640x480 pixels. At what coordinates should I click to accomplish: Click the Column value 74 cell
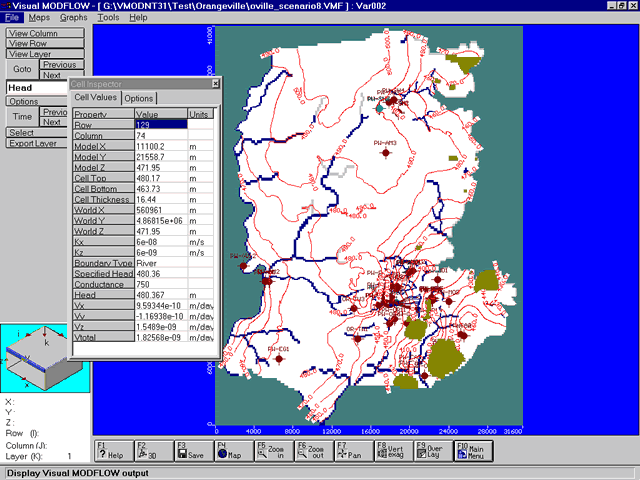161,136
